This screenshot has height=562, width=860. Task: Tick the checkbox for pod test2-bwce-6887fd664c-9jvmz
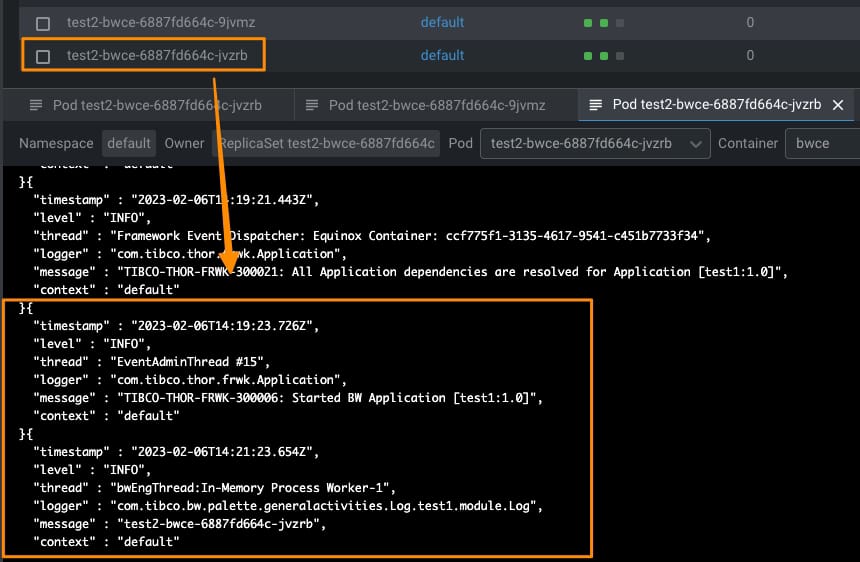coord(43,23)
